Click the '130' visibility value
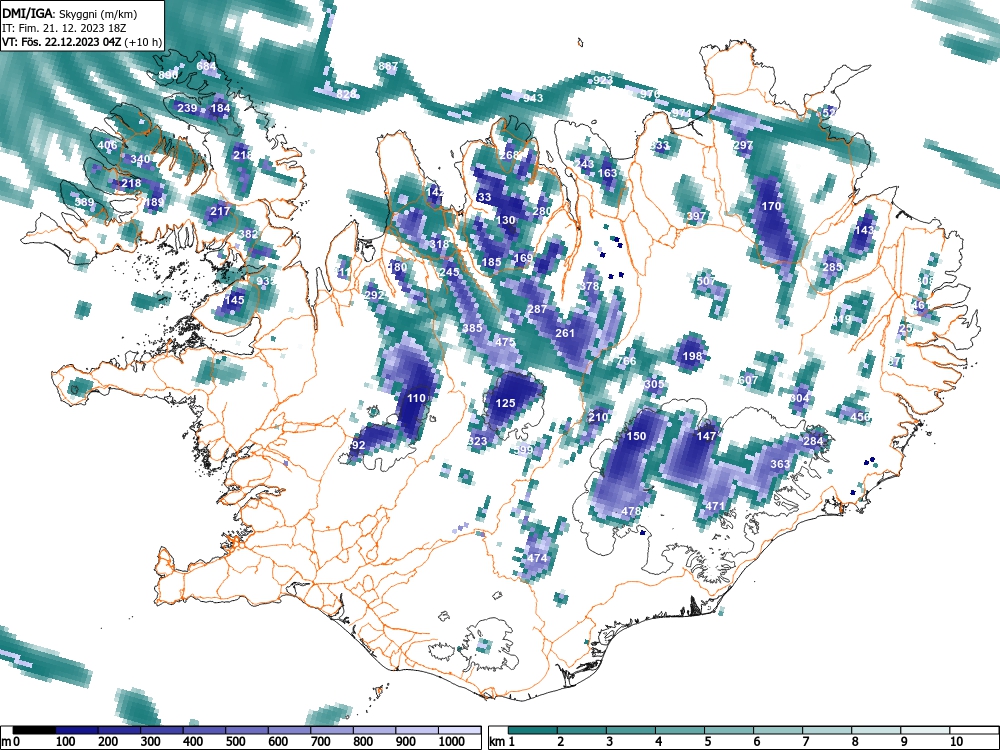 click(x=505, y=220)
